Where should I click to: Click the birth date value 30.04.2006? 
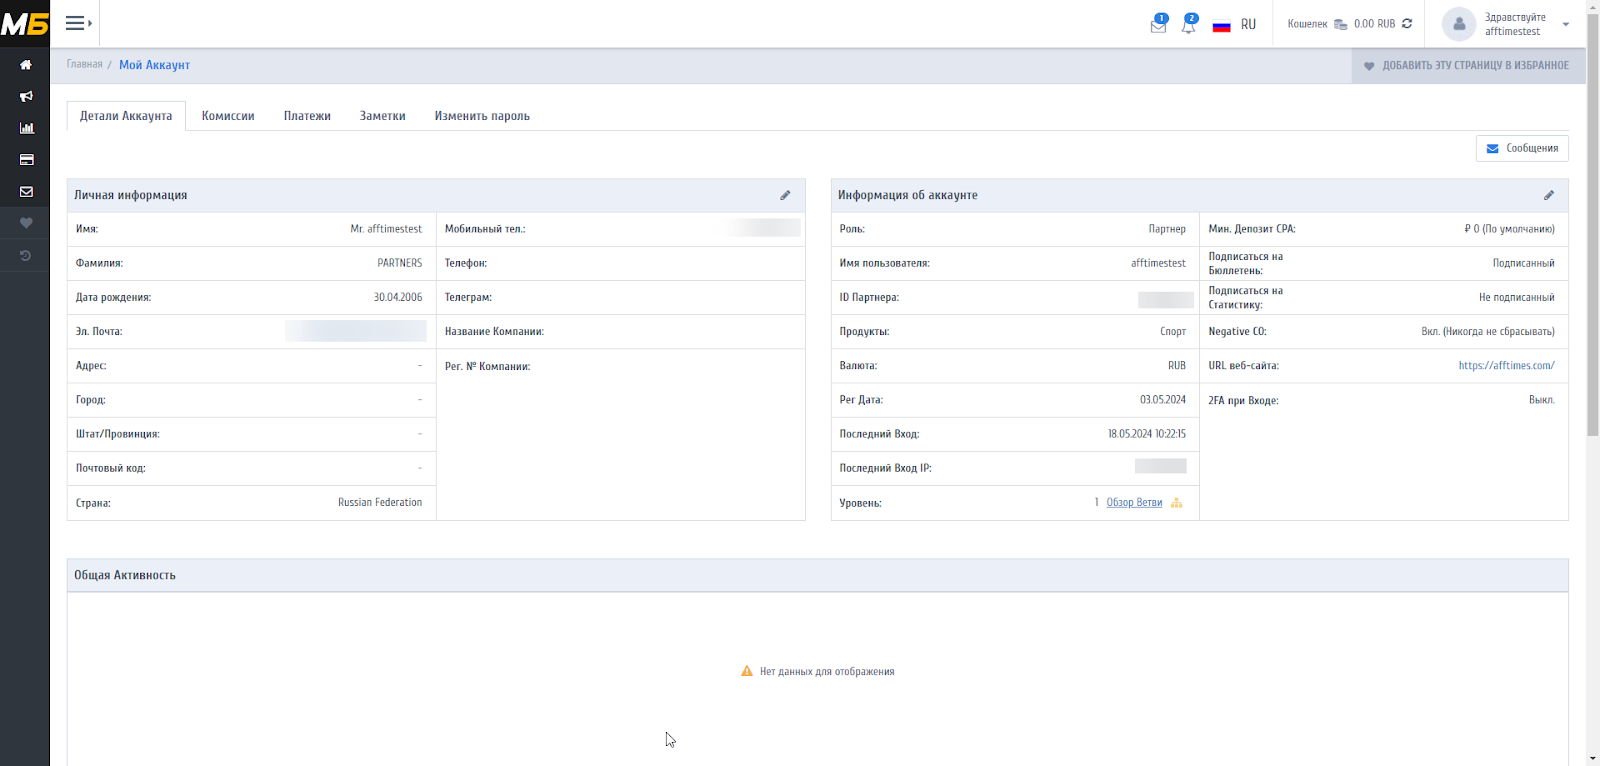click(x=398, y=298)
